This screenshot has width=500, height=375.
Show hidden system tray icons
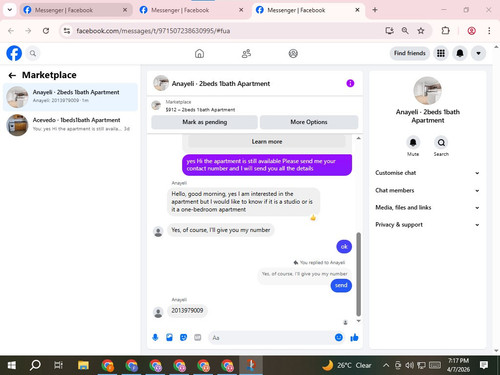386,365
